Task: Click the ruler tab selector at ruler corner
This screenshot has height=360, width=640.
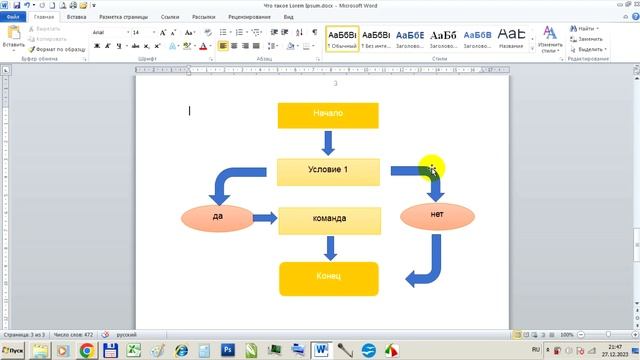Action: (x=5, y=70)
